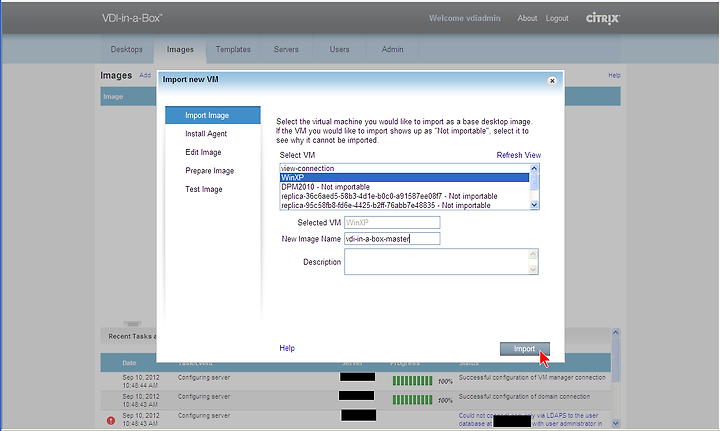Select replica-95c58fb8 VM entry
Viewport: 720px width, 431px height.
[x=405, y=205]
